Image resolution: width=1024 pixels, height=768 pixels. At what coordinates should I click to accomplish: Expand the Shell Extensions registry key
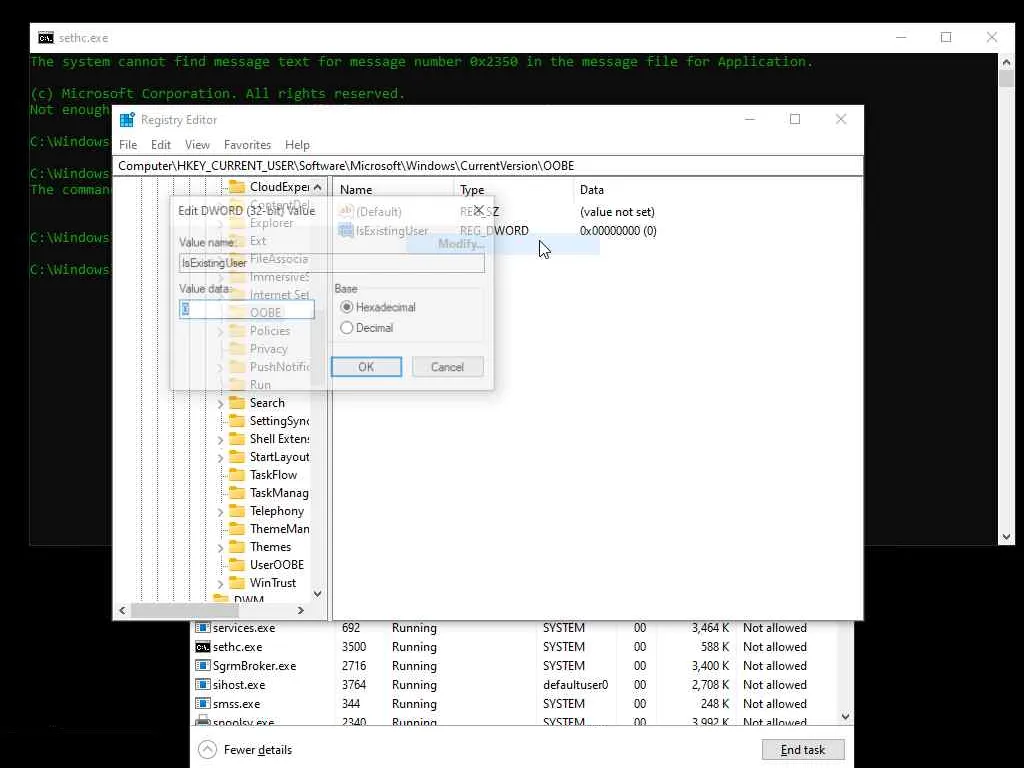(220, 440)
